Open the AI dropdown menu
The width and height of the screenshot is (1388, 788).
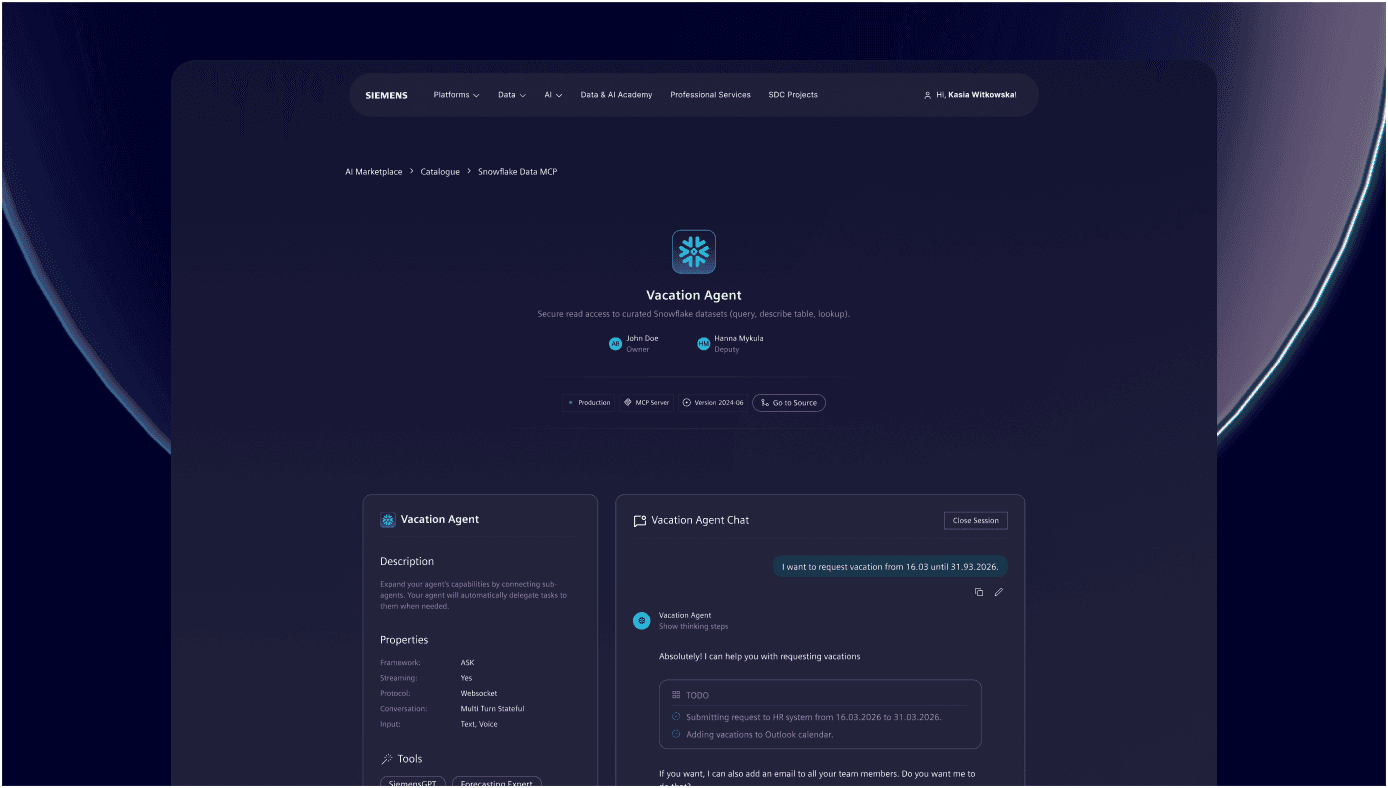(x=553, y=95)
